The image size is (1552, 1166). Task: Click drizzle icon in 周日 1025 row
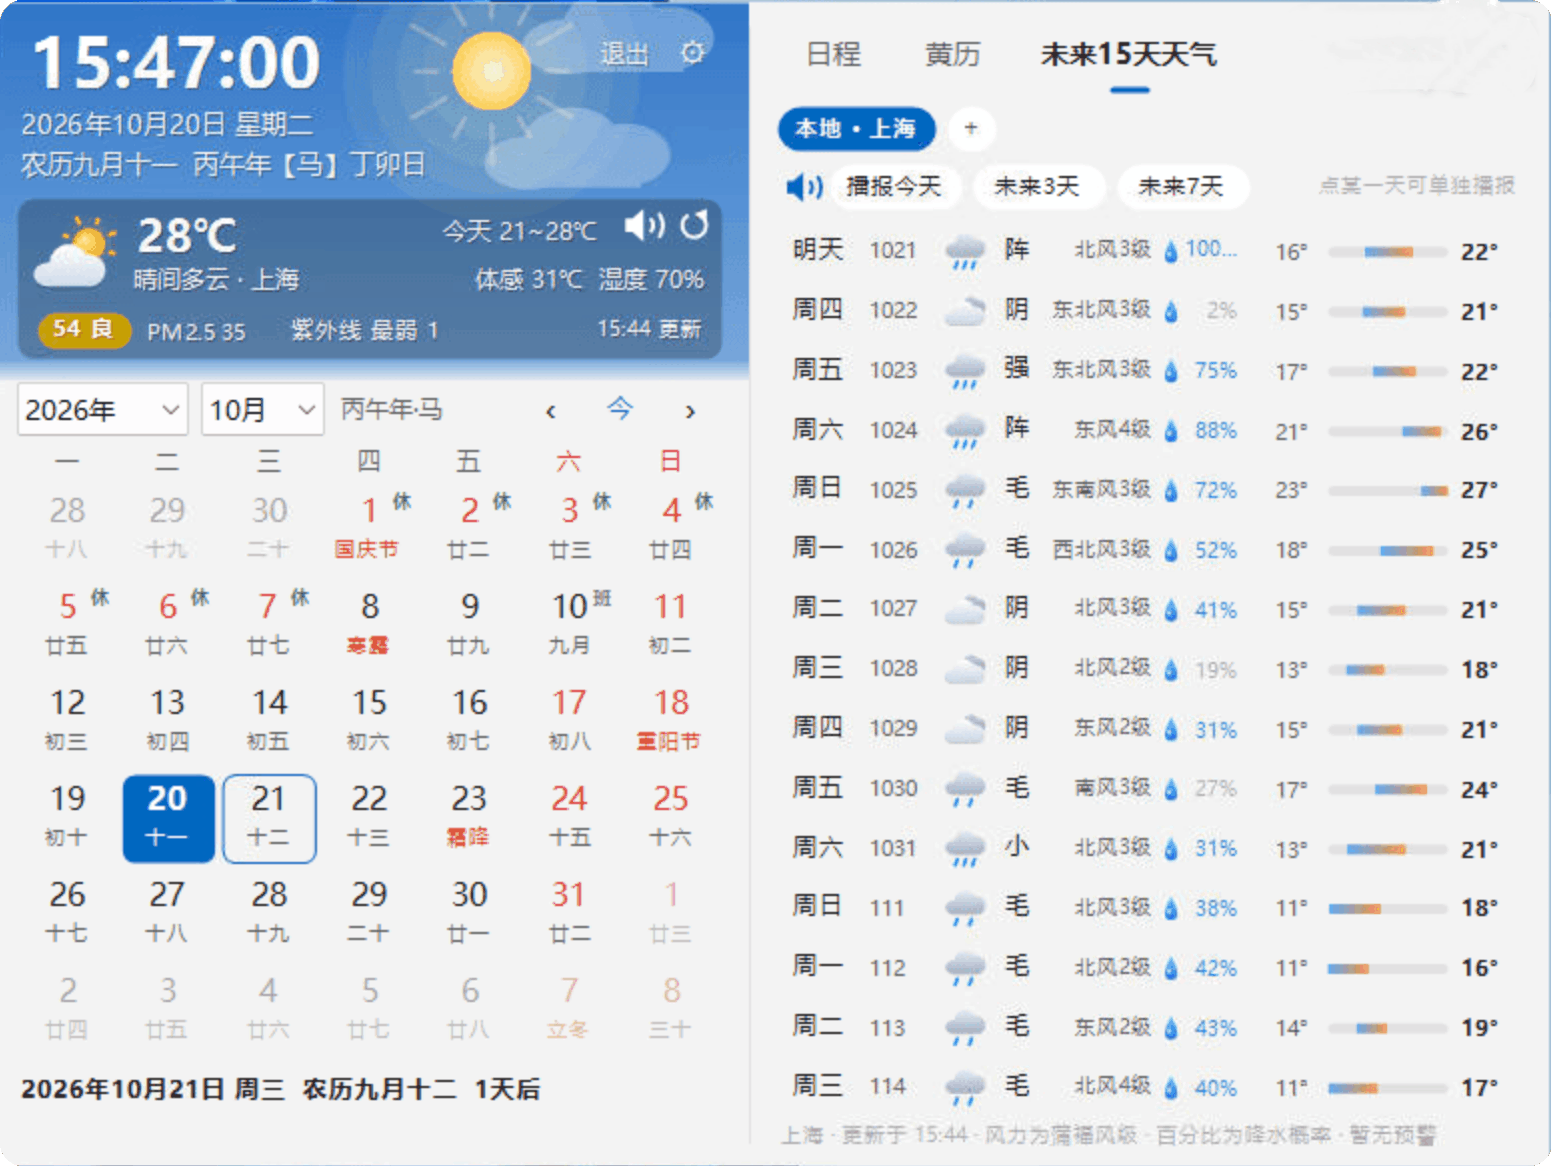pos(965,490)
